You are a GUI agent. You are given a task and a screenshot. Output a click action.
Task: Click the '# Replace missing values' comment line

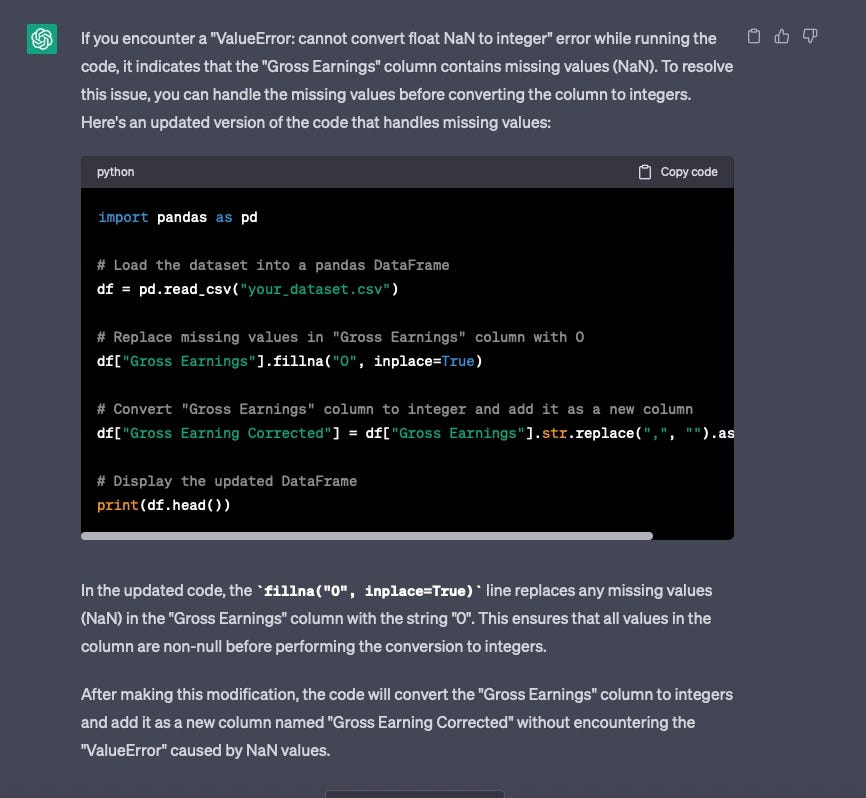(340, 337)
